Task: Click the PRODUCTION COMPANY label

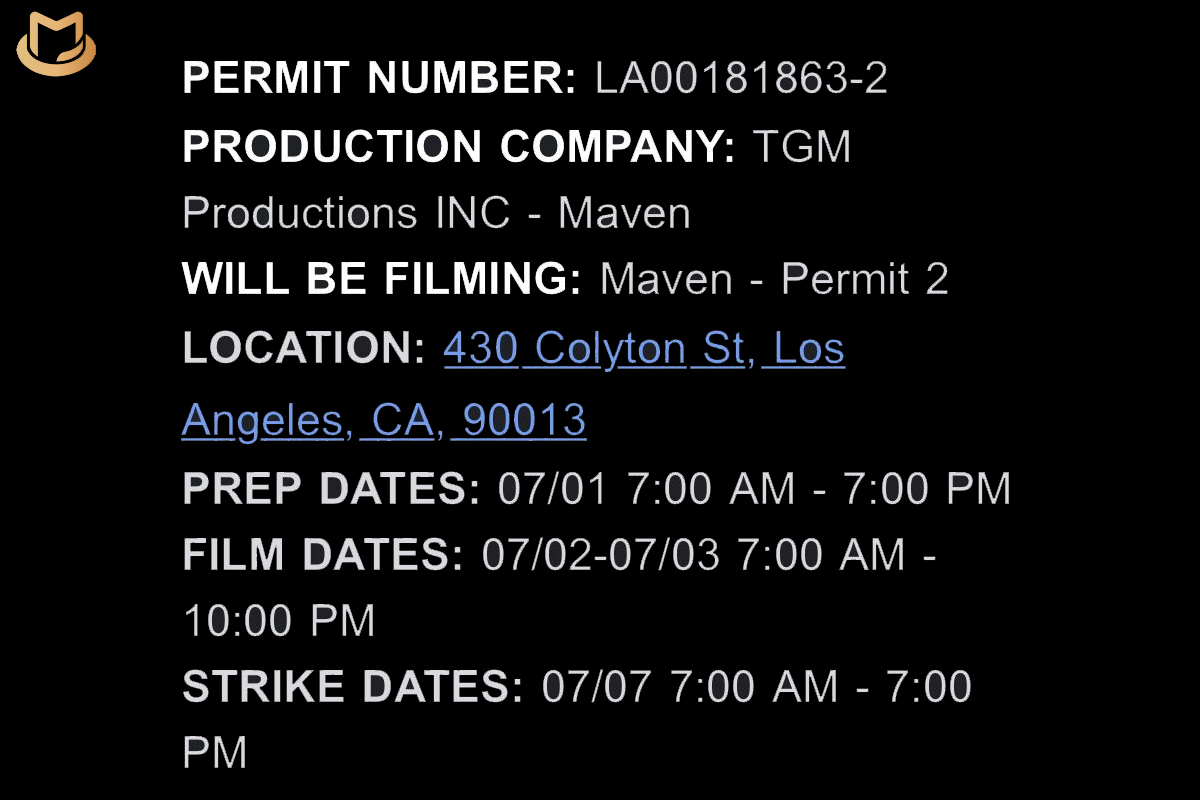Action: (459, 147)
